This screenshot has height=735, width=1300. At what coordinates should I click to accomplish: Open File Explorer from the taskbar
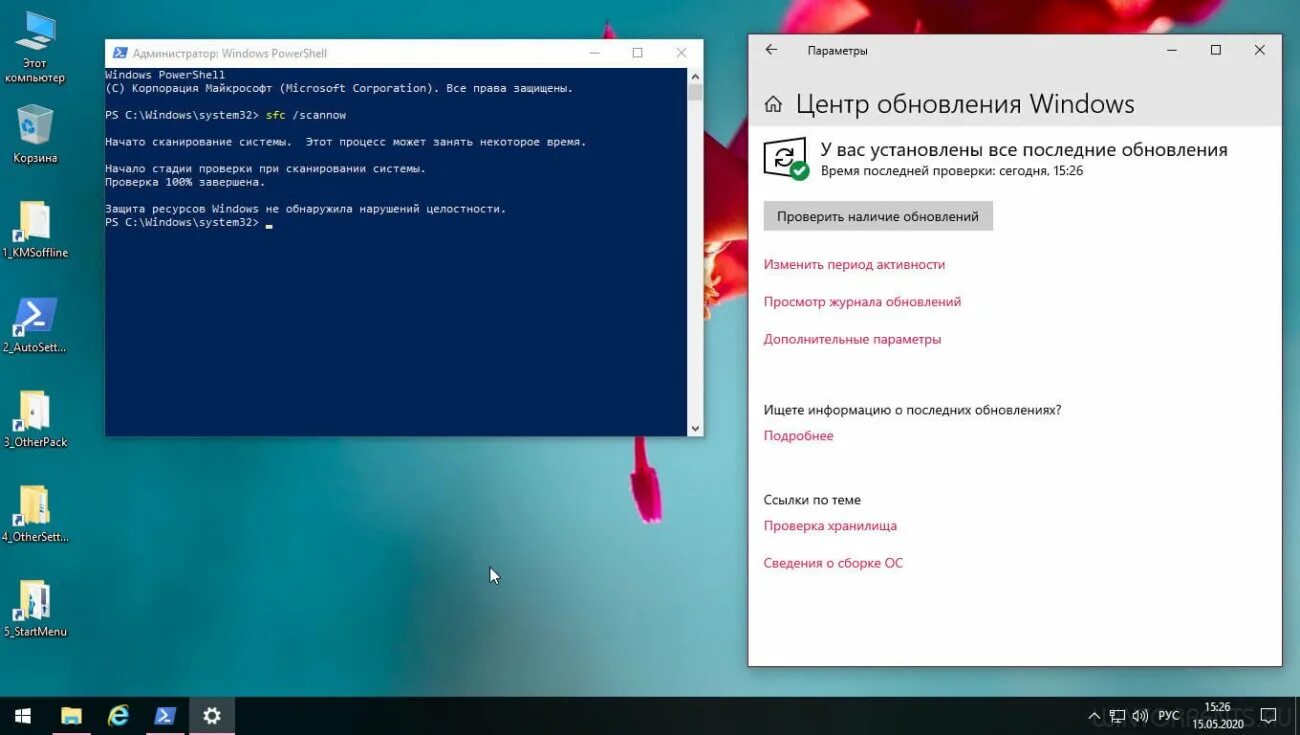71,716
